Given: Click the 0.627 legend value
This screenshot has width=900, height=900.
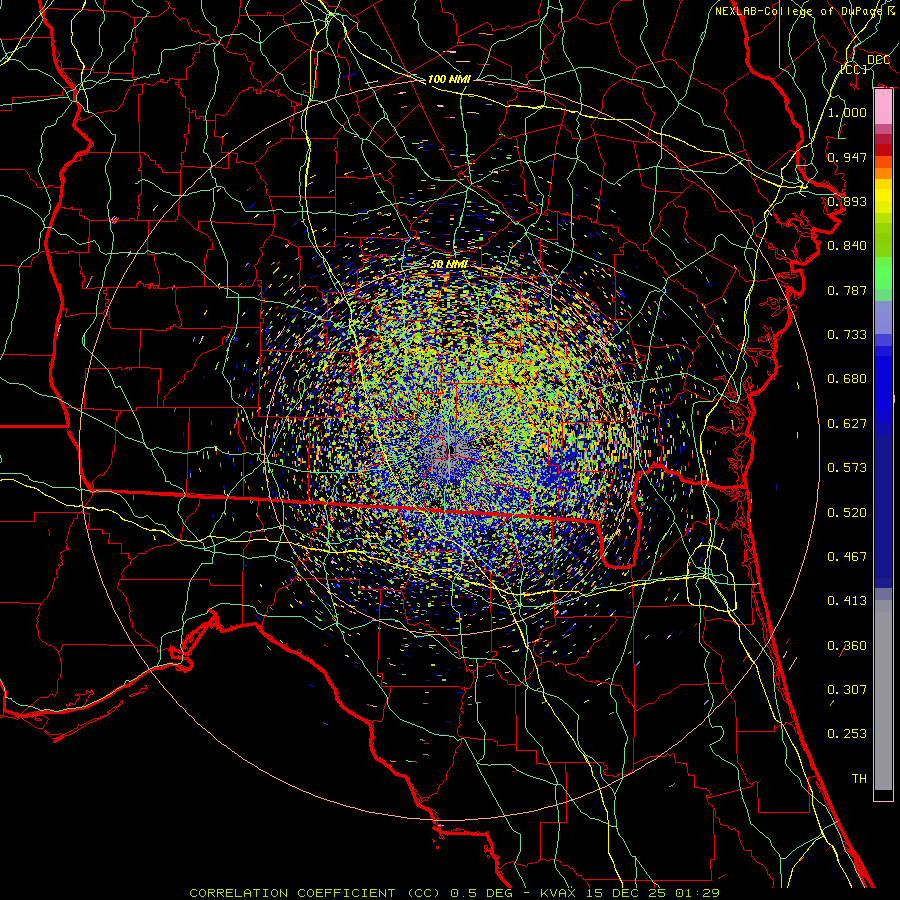Looking at the screenshot, I should (847, 424).
